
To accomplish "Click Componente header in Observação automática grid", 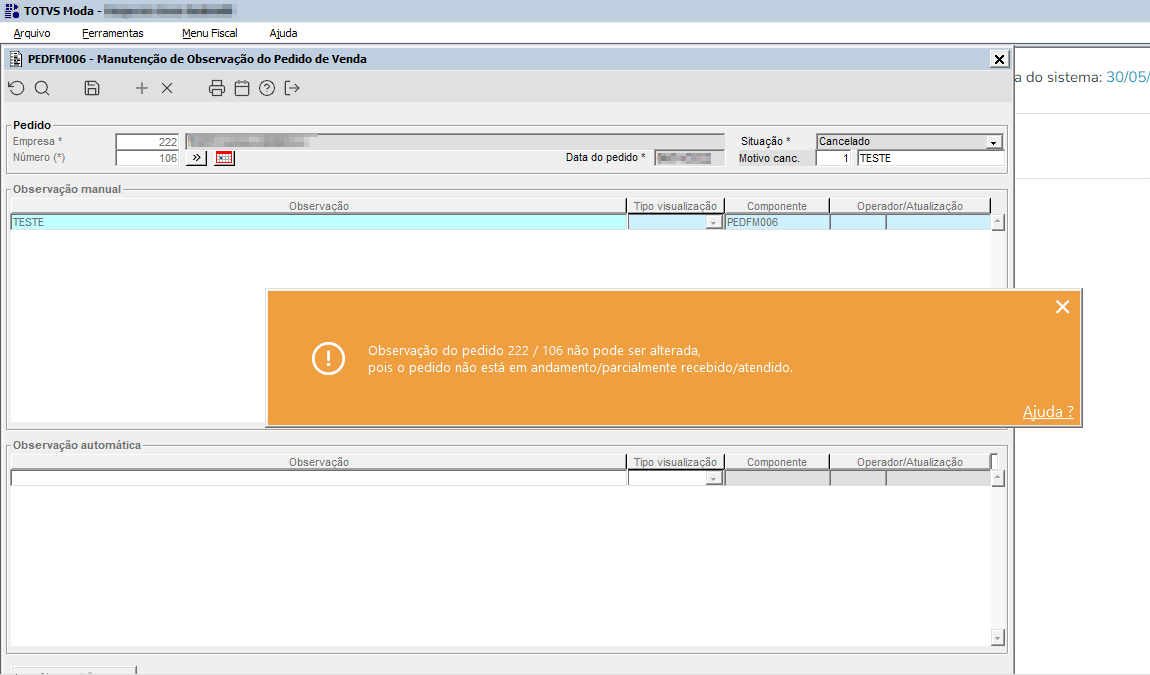I will tap(777, 462).
